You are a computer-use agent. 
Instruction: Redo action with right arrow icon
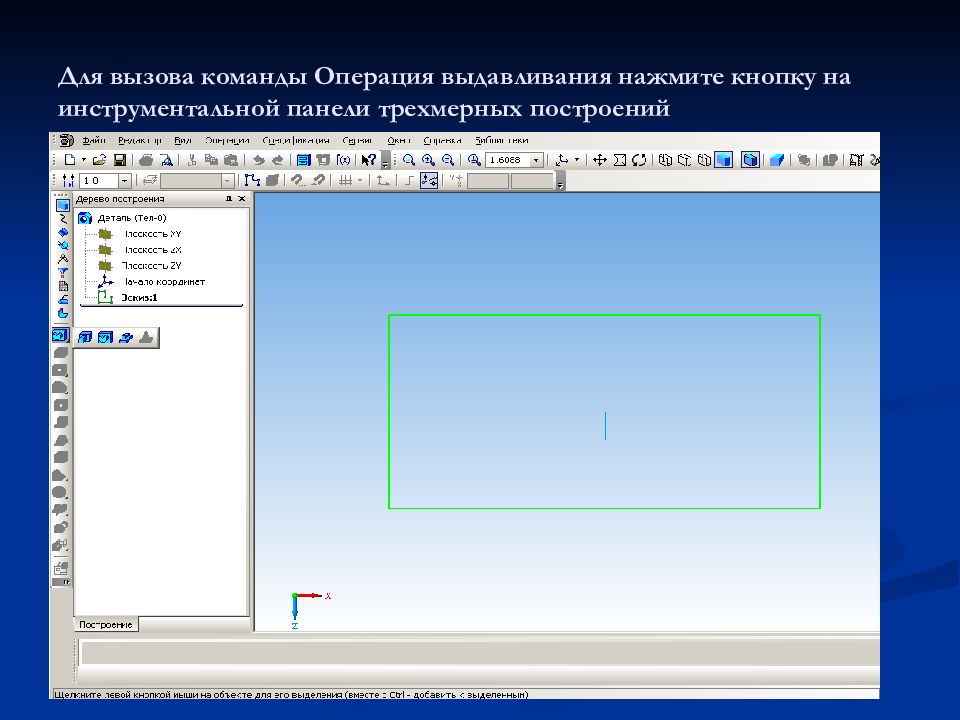click(277, 160)
